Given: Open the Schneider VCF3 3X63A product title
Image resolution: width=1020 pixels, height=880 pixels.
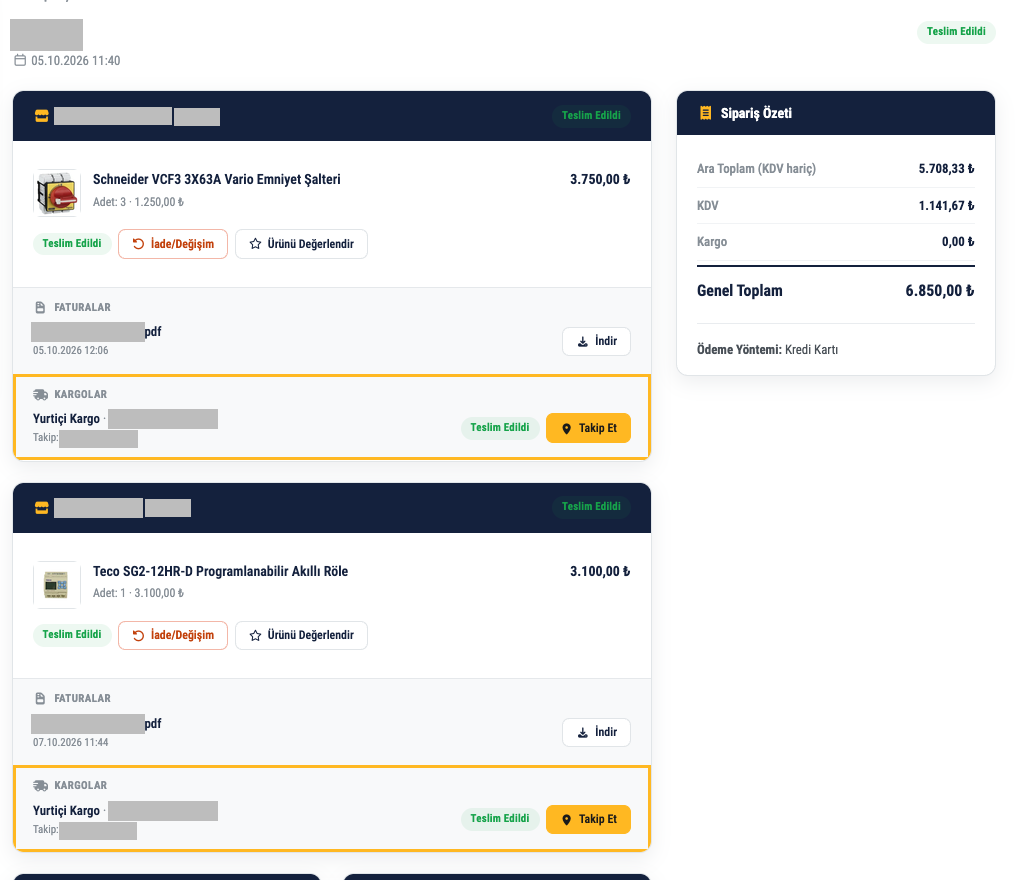Looking at the screenshot, I should point(217,180).
